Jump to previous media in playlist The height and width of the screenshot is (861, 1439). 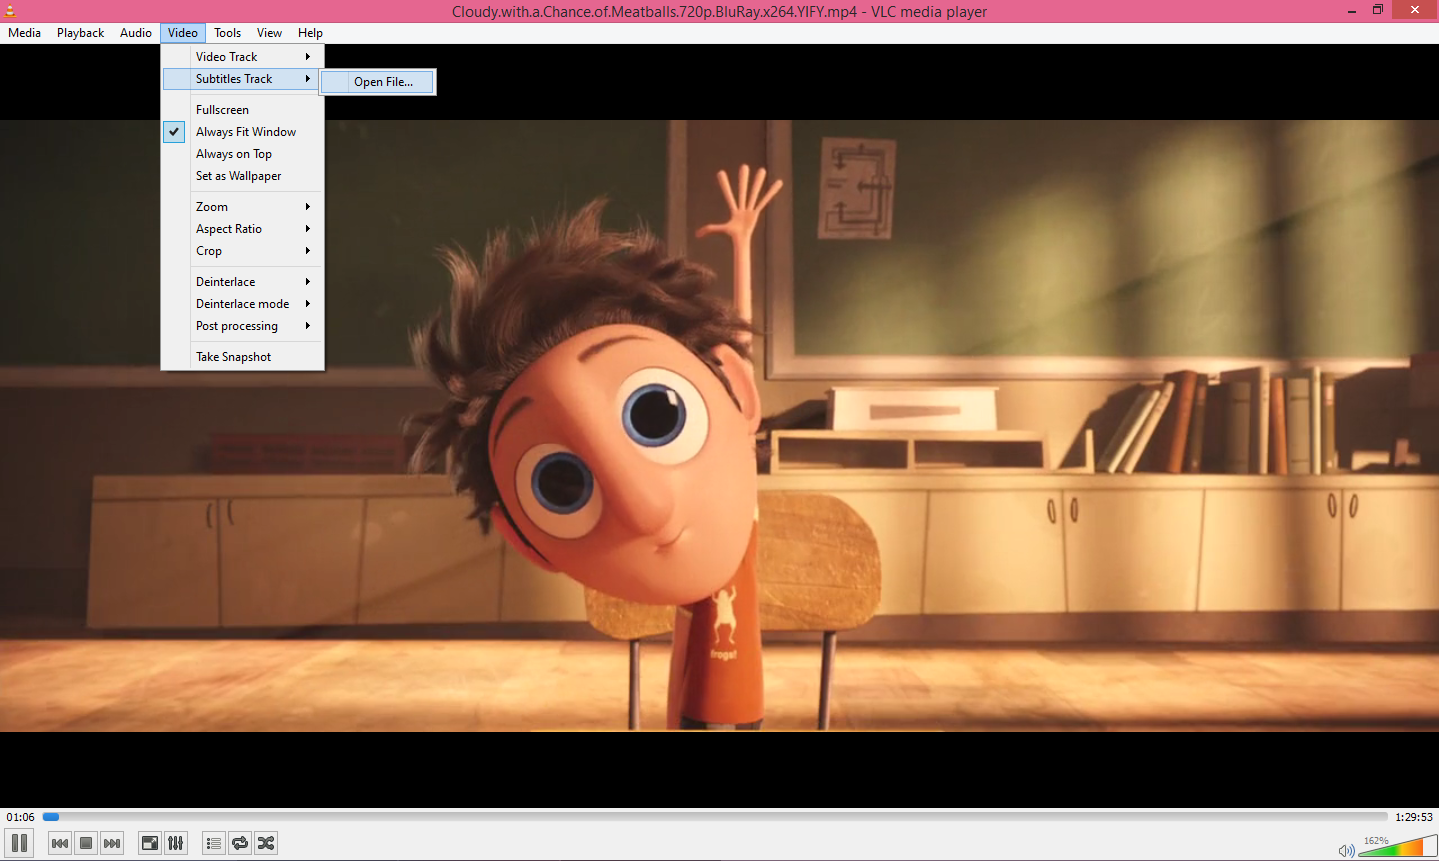click(60, 843)
